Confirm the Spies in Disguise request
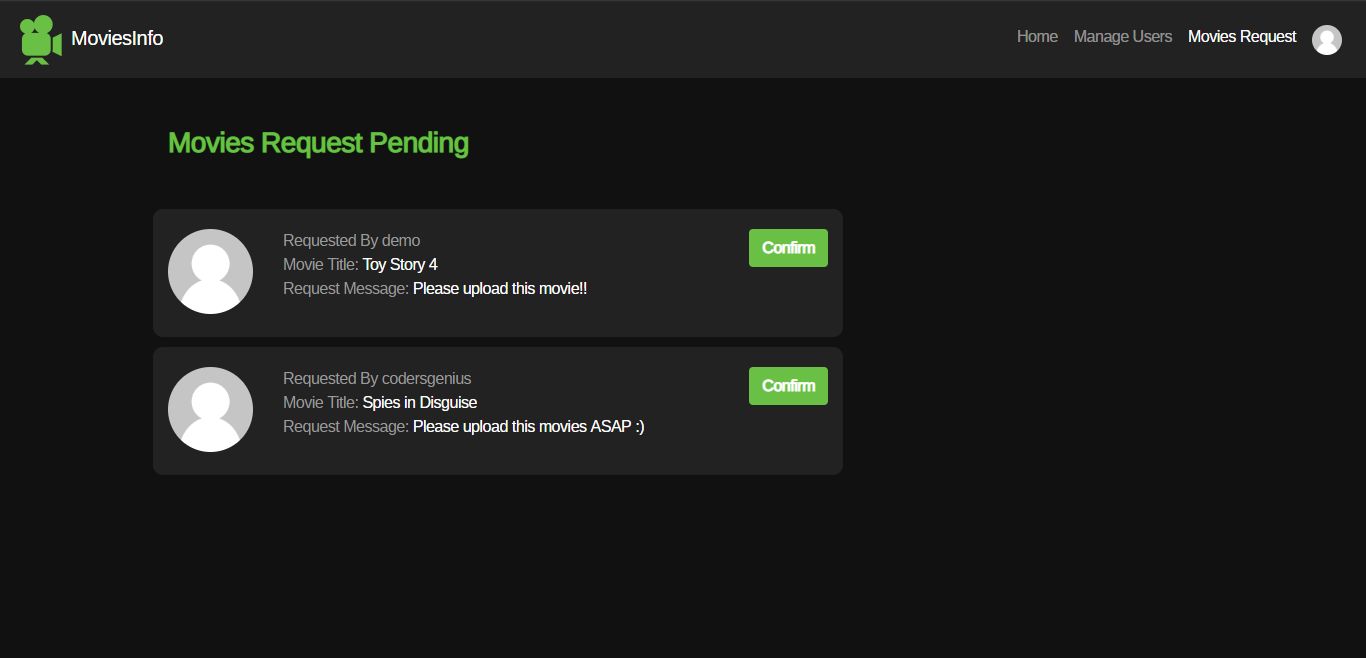Viewport: 1366px width, 658px height. click(x=788, y=386)
